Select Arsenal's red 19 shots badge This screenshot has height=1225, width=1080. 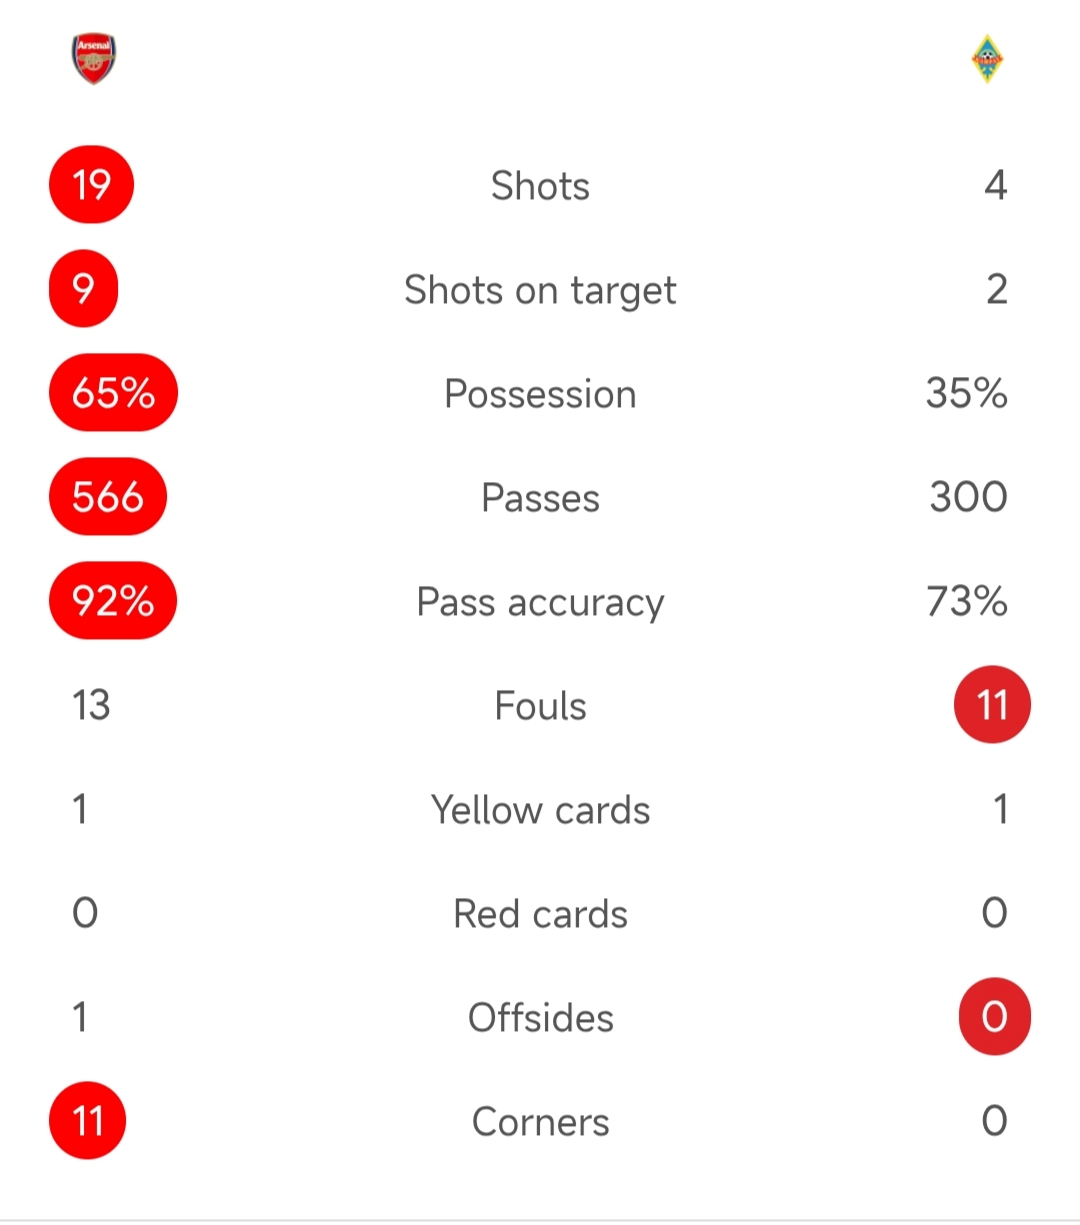click(91, 185)
